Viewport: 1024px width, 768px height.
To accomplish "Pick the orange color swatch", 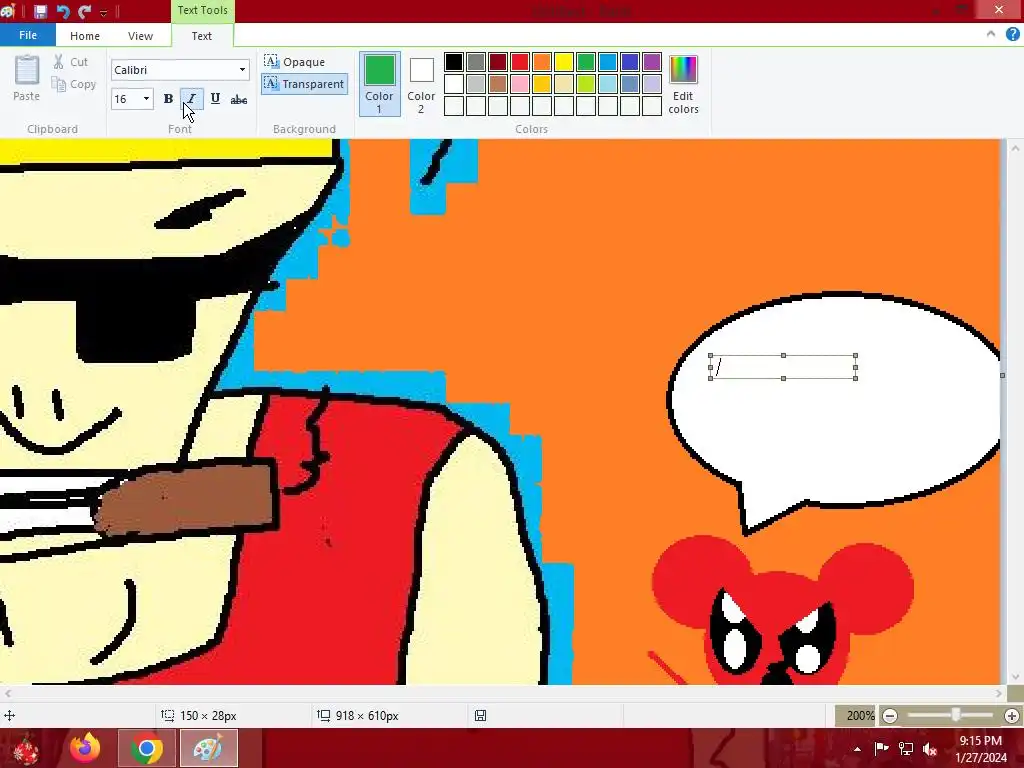I will coord(542,62).
